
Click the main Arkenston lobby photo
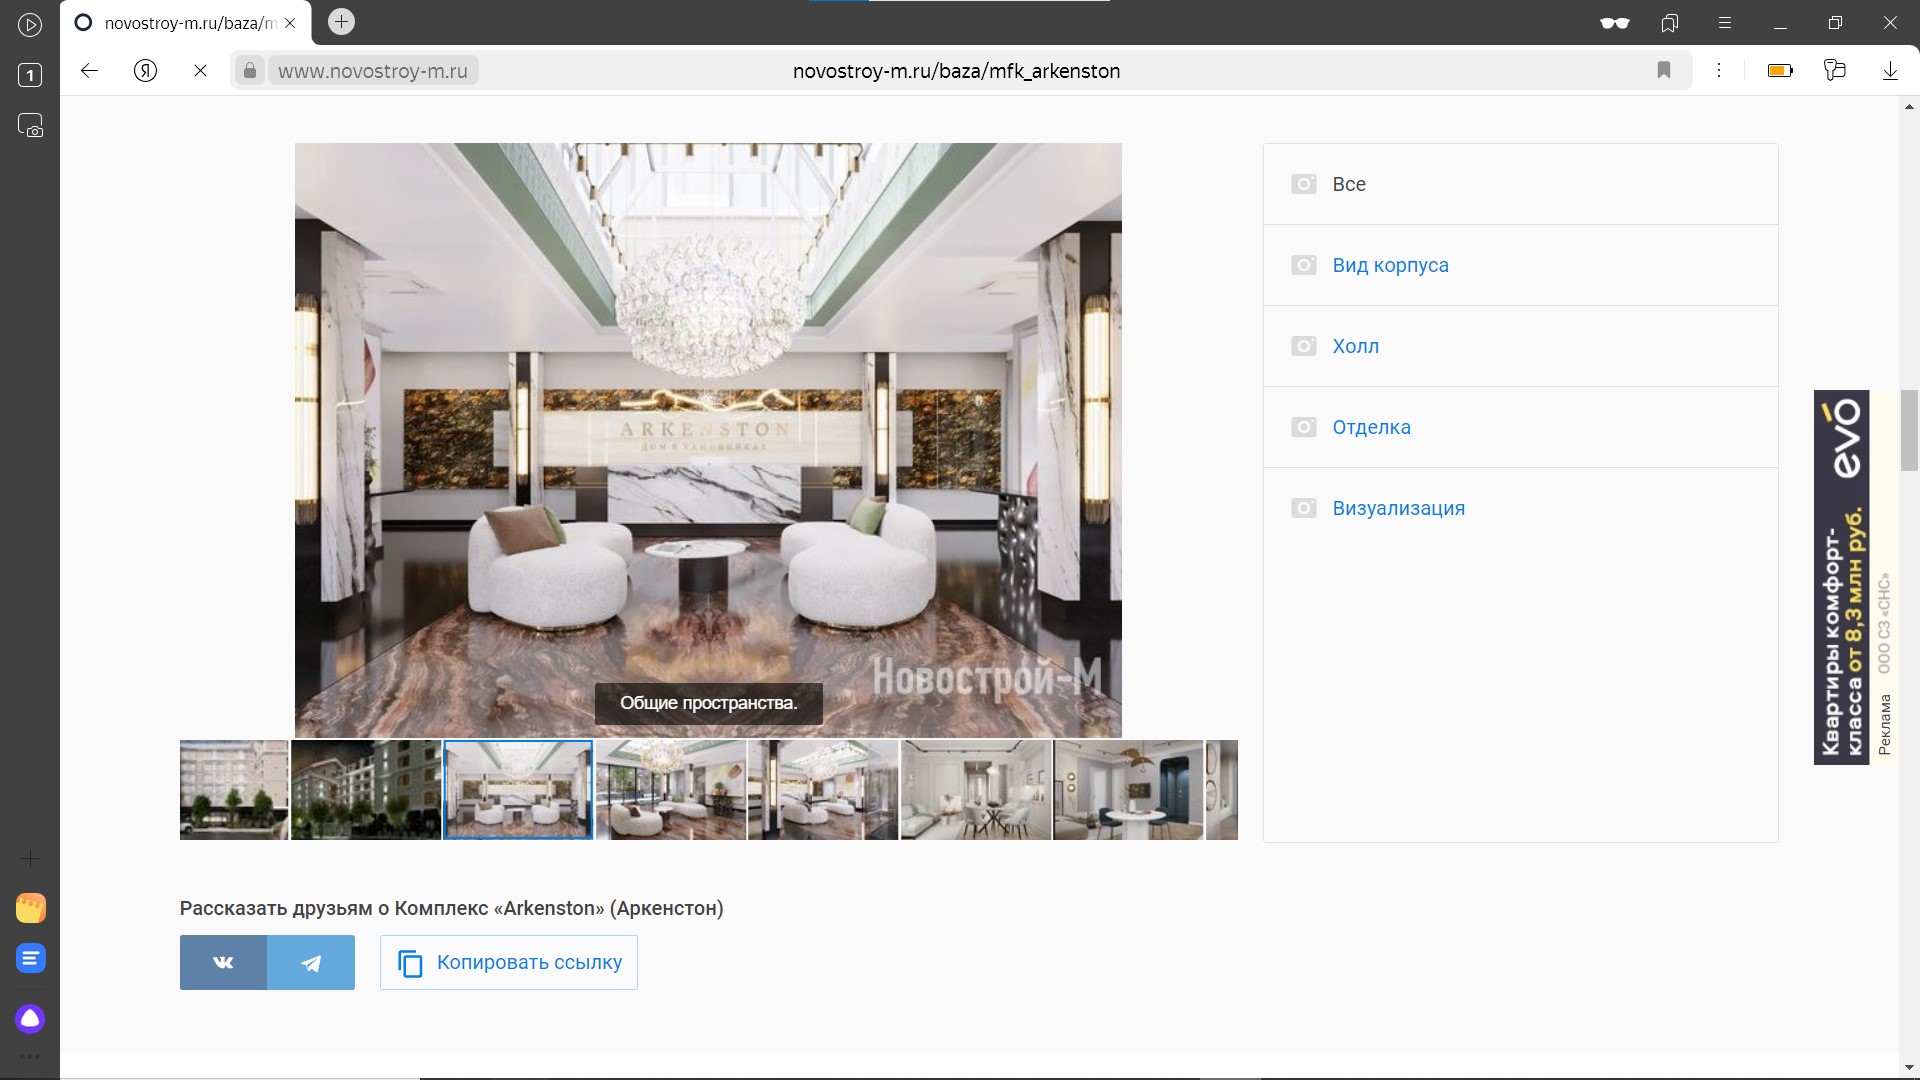[708, 440]
